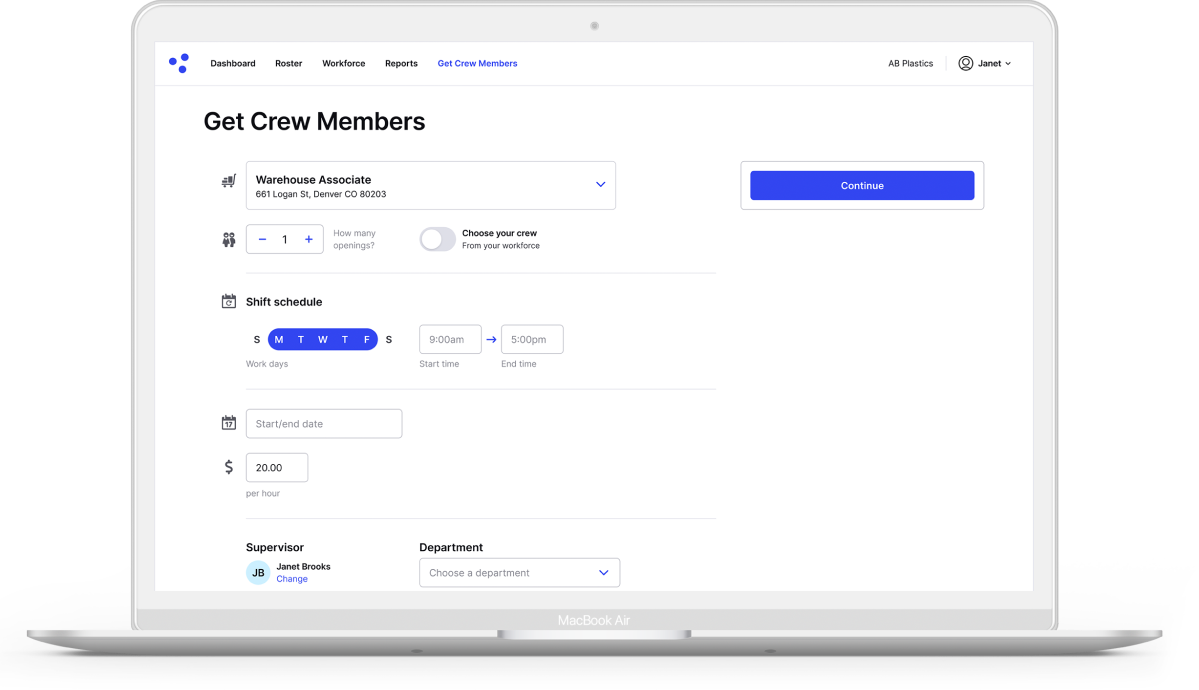Image resolution: width=1199 pixels, height=690 pixels.
Task: Click the warehouse forklift job icon
Action: click(229, 181)
